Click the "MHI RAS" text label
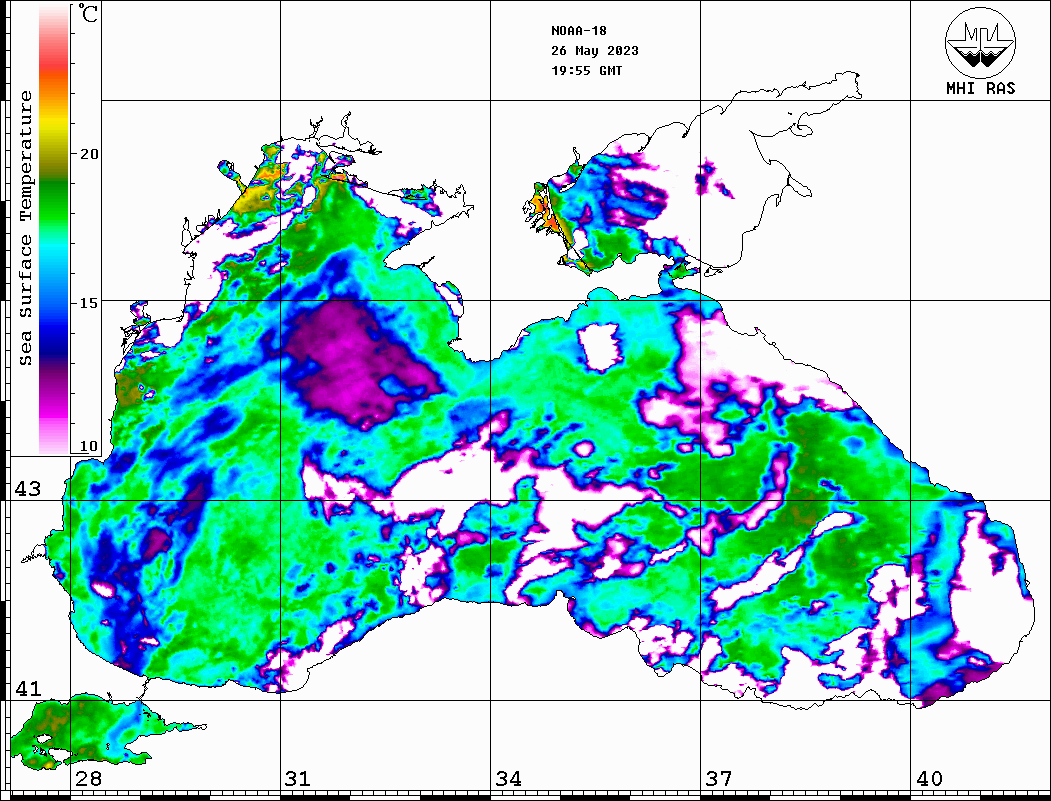Image resolution: width=1051 pixels, height=801 pixels. click(980, 88)
